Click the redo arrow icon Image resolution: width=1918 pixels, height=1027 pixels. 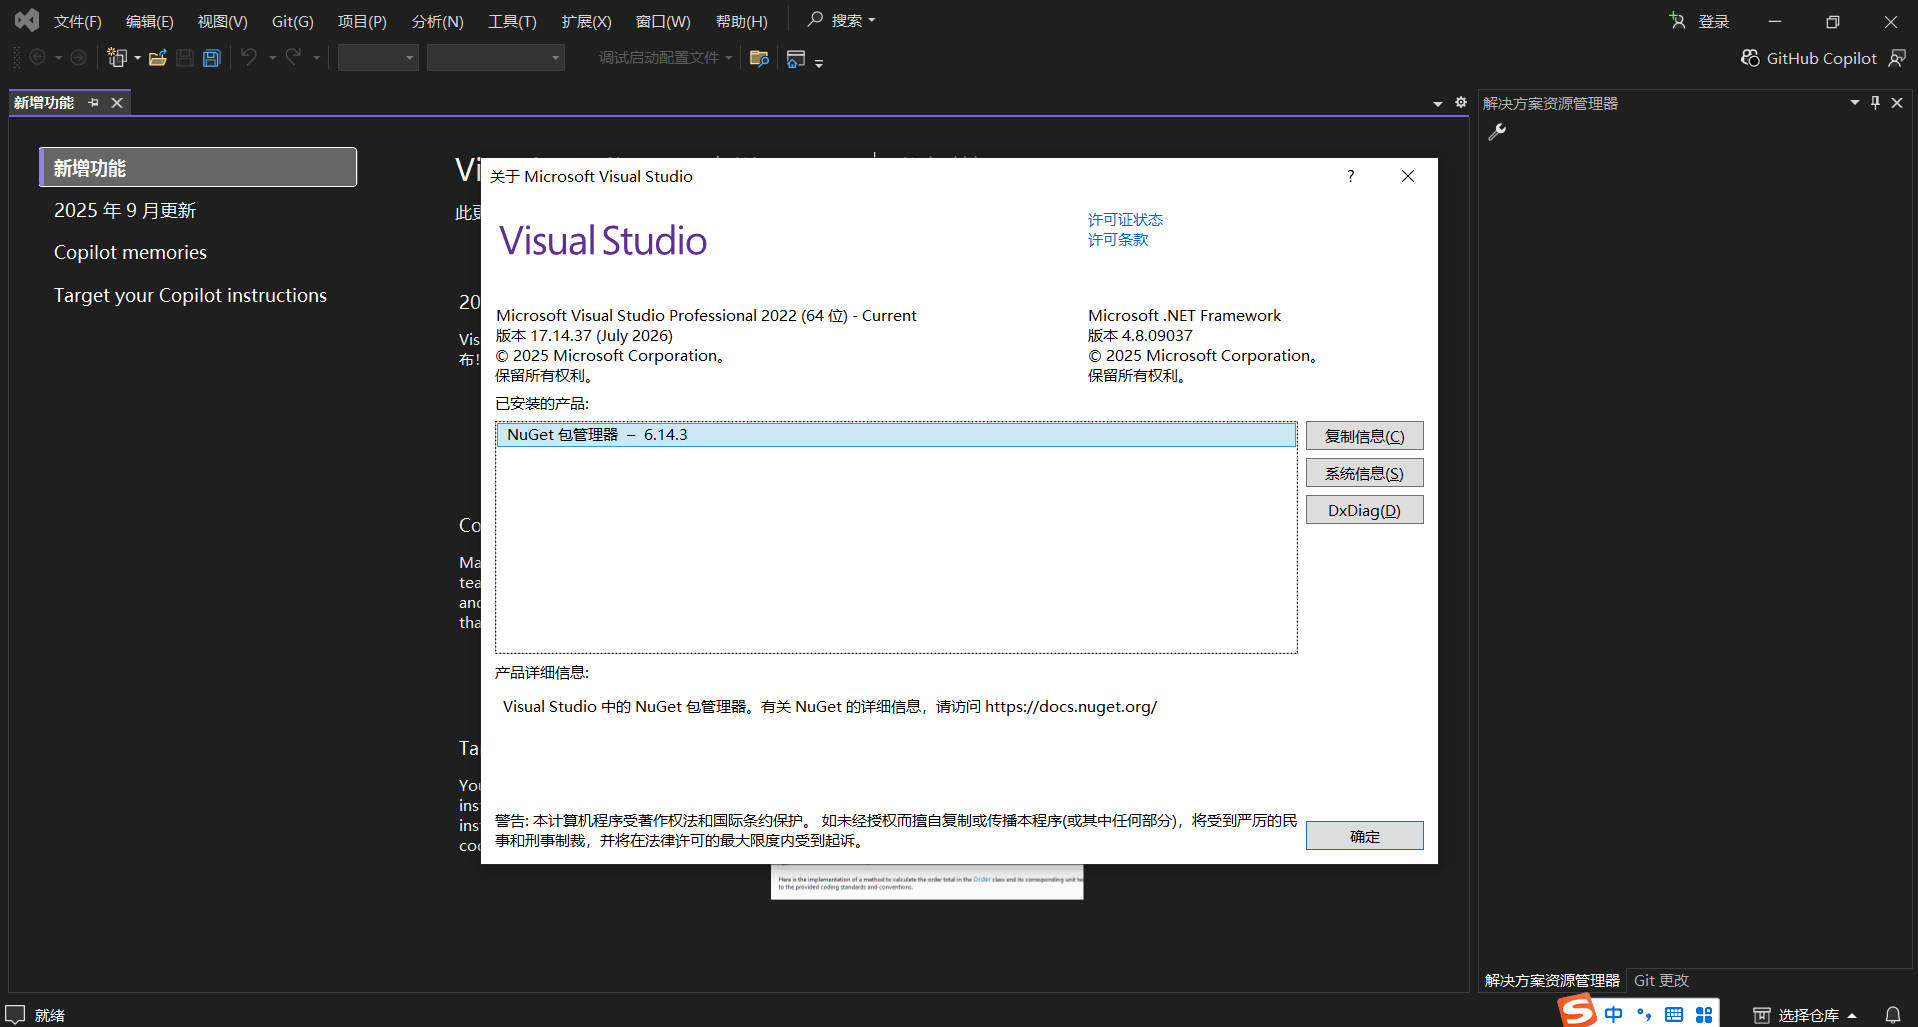293,57
